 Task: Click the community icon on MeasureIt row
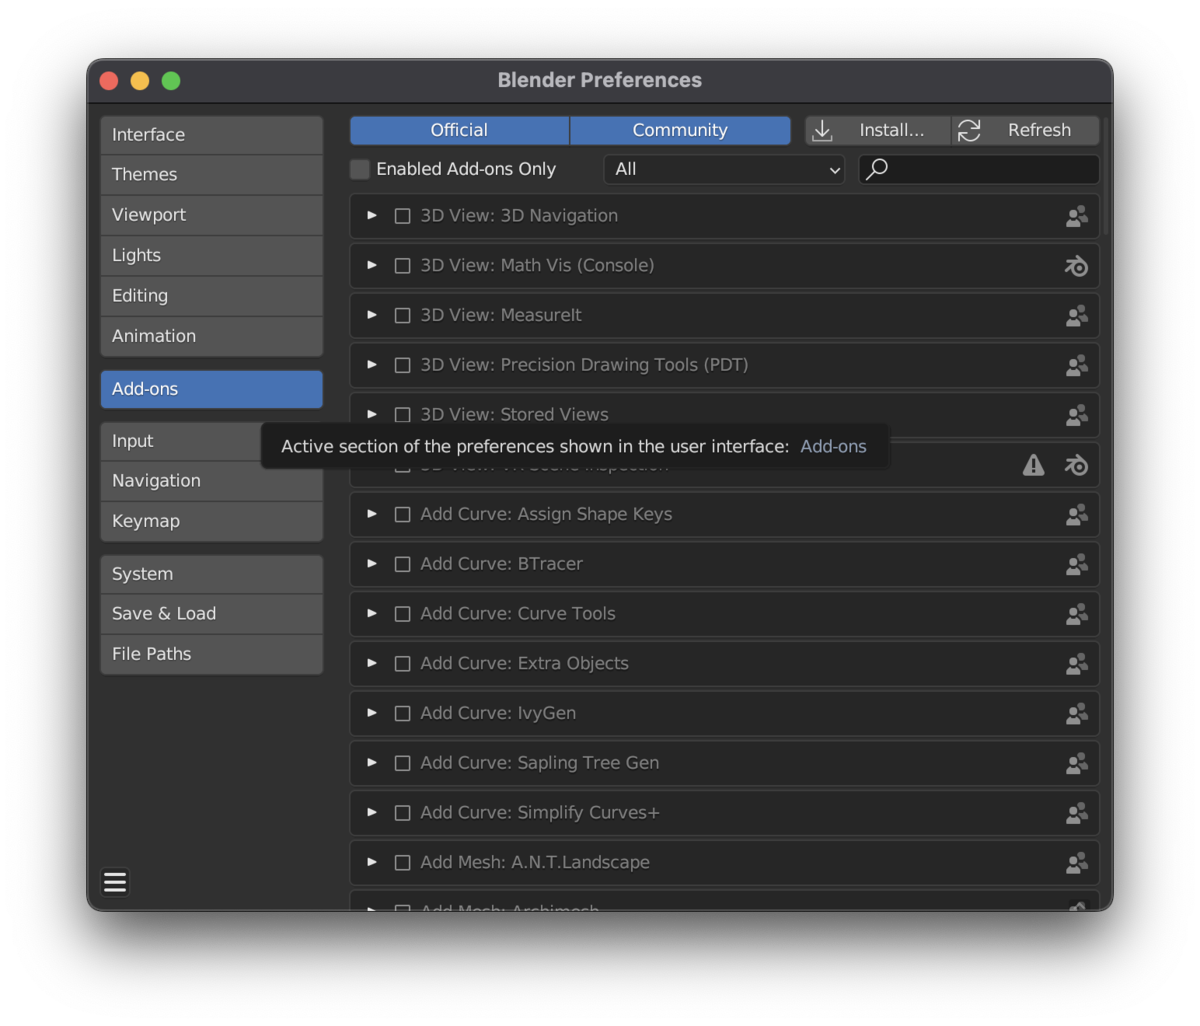tap(1076, 316)
